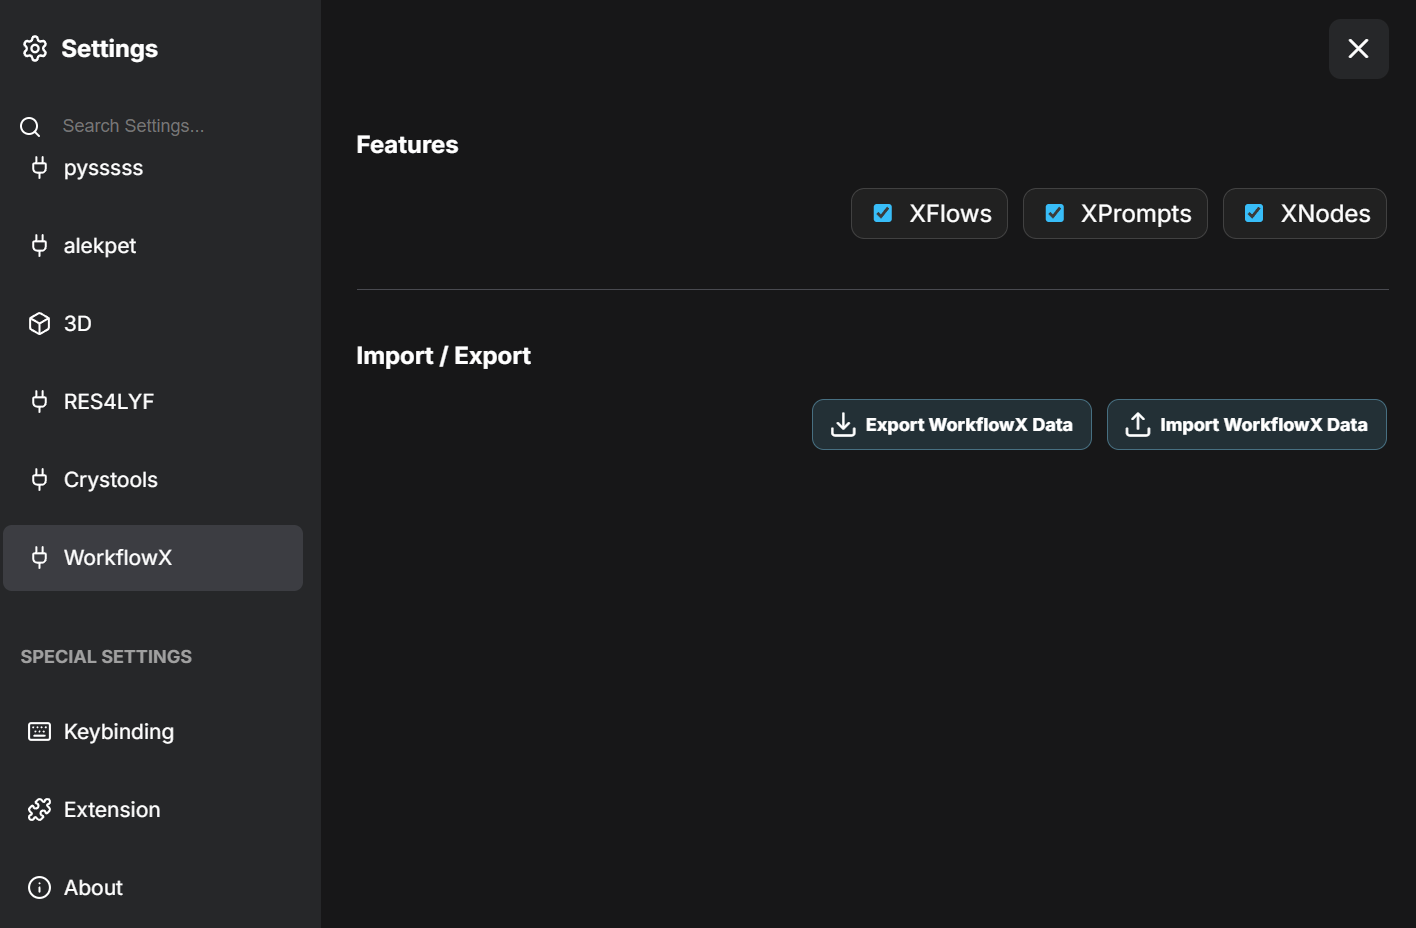Open the About section
Screen dimensions: 1416x928
[153, 888]
